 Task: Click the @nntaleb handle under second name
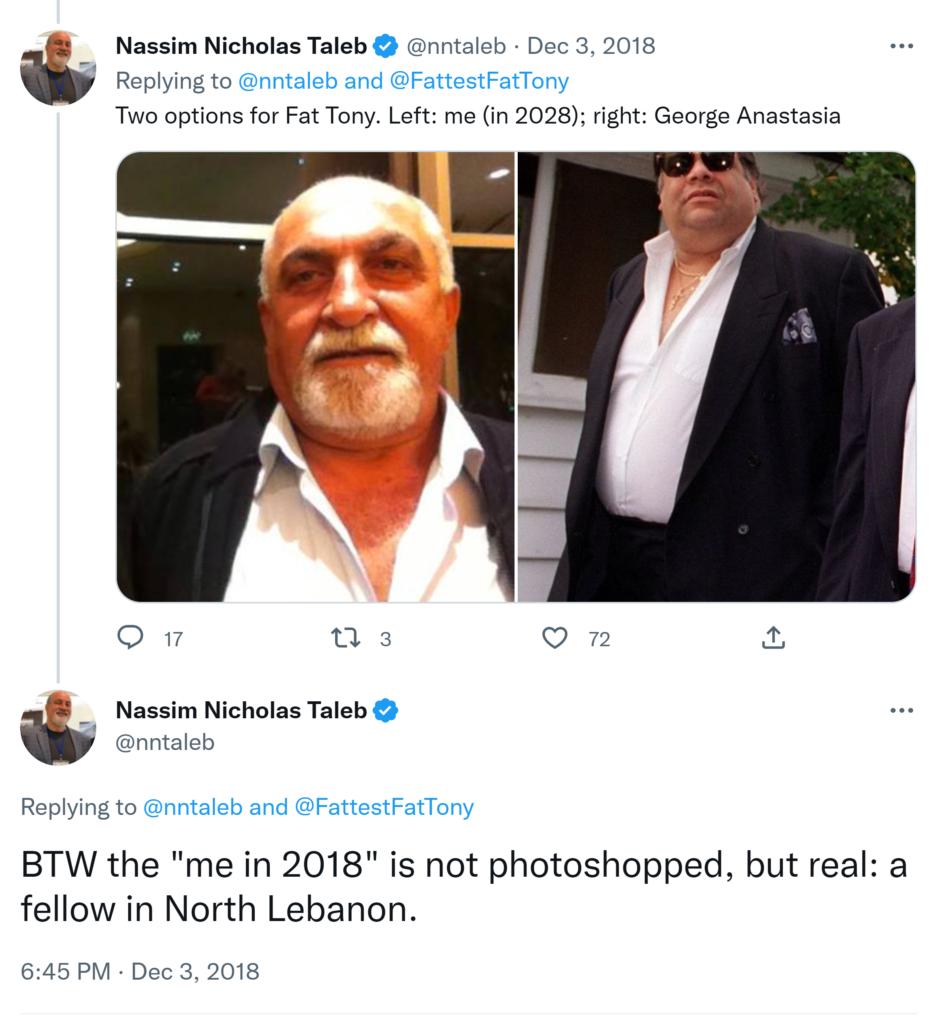click(165, 742)
